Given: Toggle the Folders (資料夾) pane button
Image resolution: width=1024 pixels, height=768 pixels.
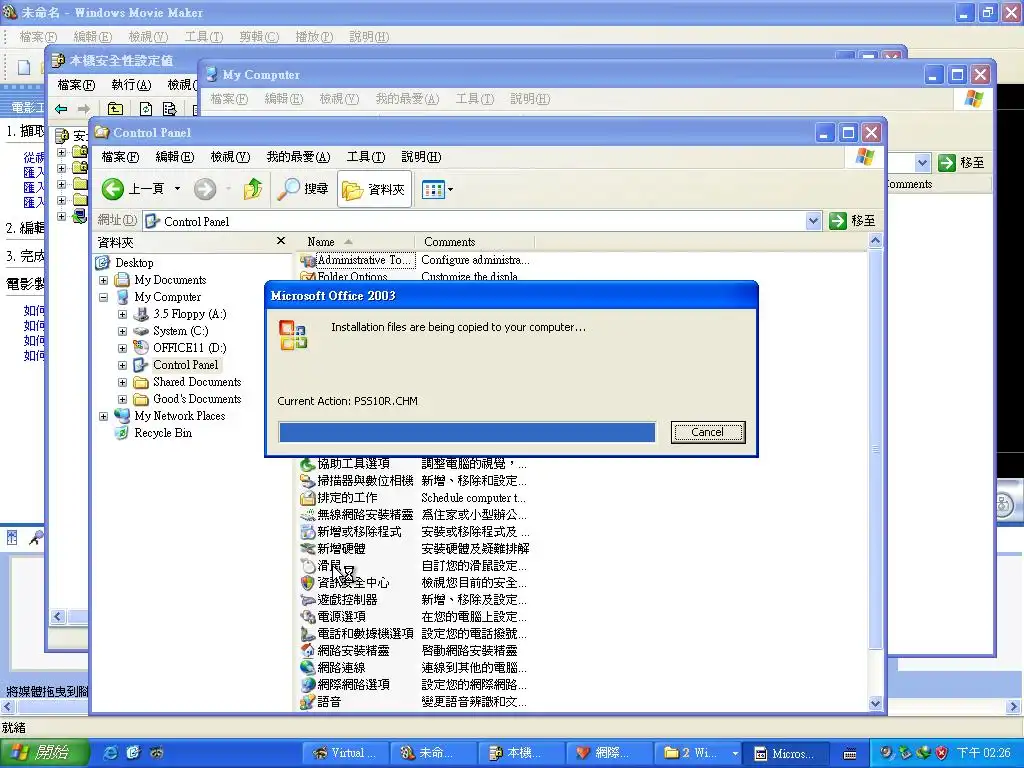Looking at the screenshot, I should pos(374,189).
